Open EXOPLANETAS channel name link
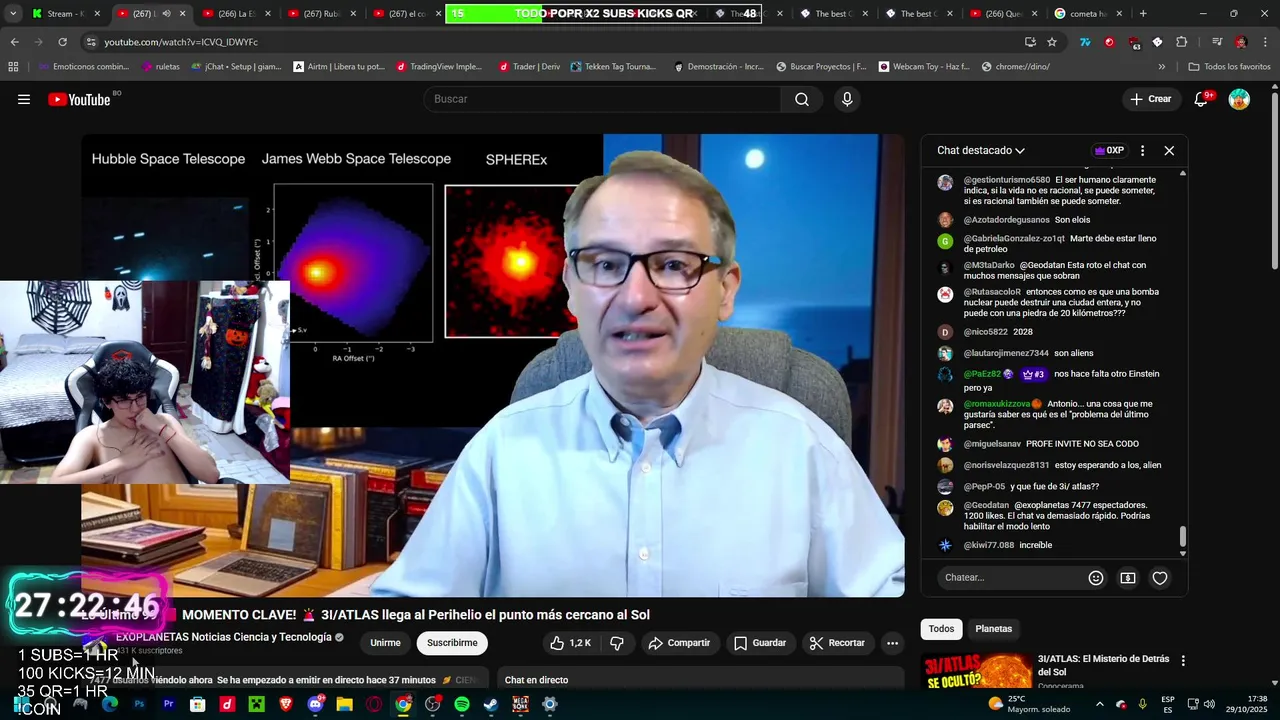1280x720 pixels. (x=223, y=637)
